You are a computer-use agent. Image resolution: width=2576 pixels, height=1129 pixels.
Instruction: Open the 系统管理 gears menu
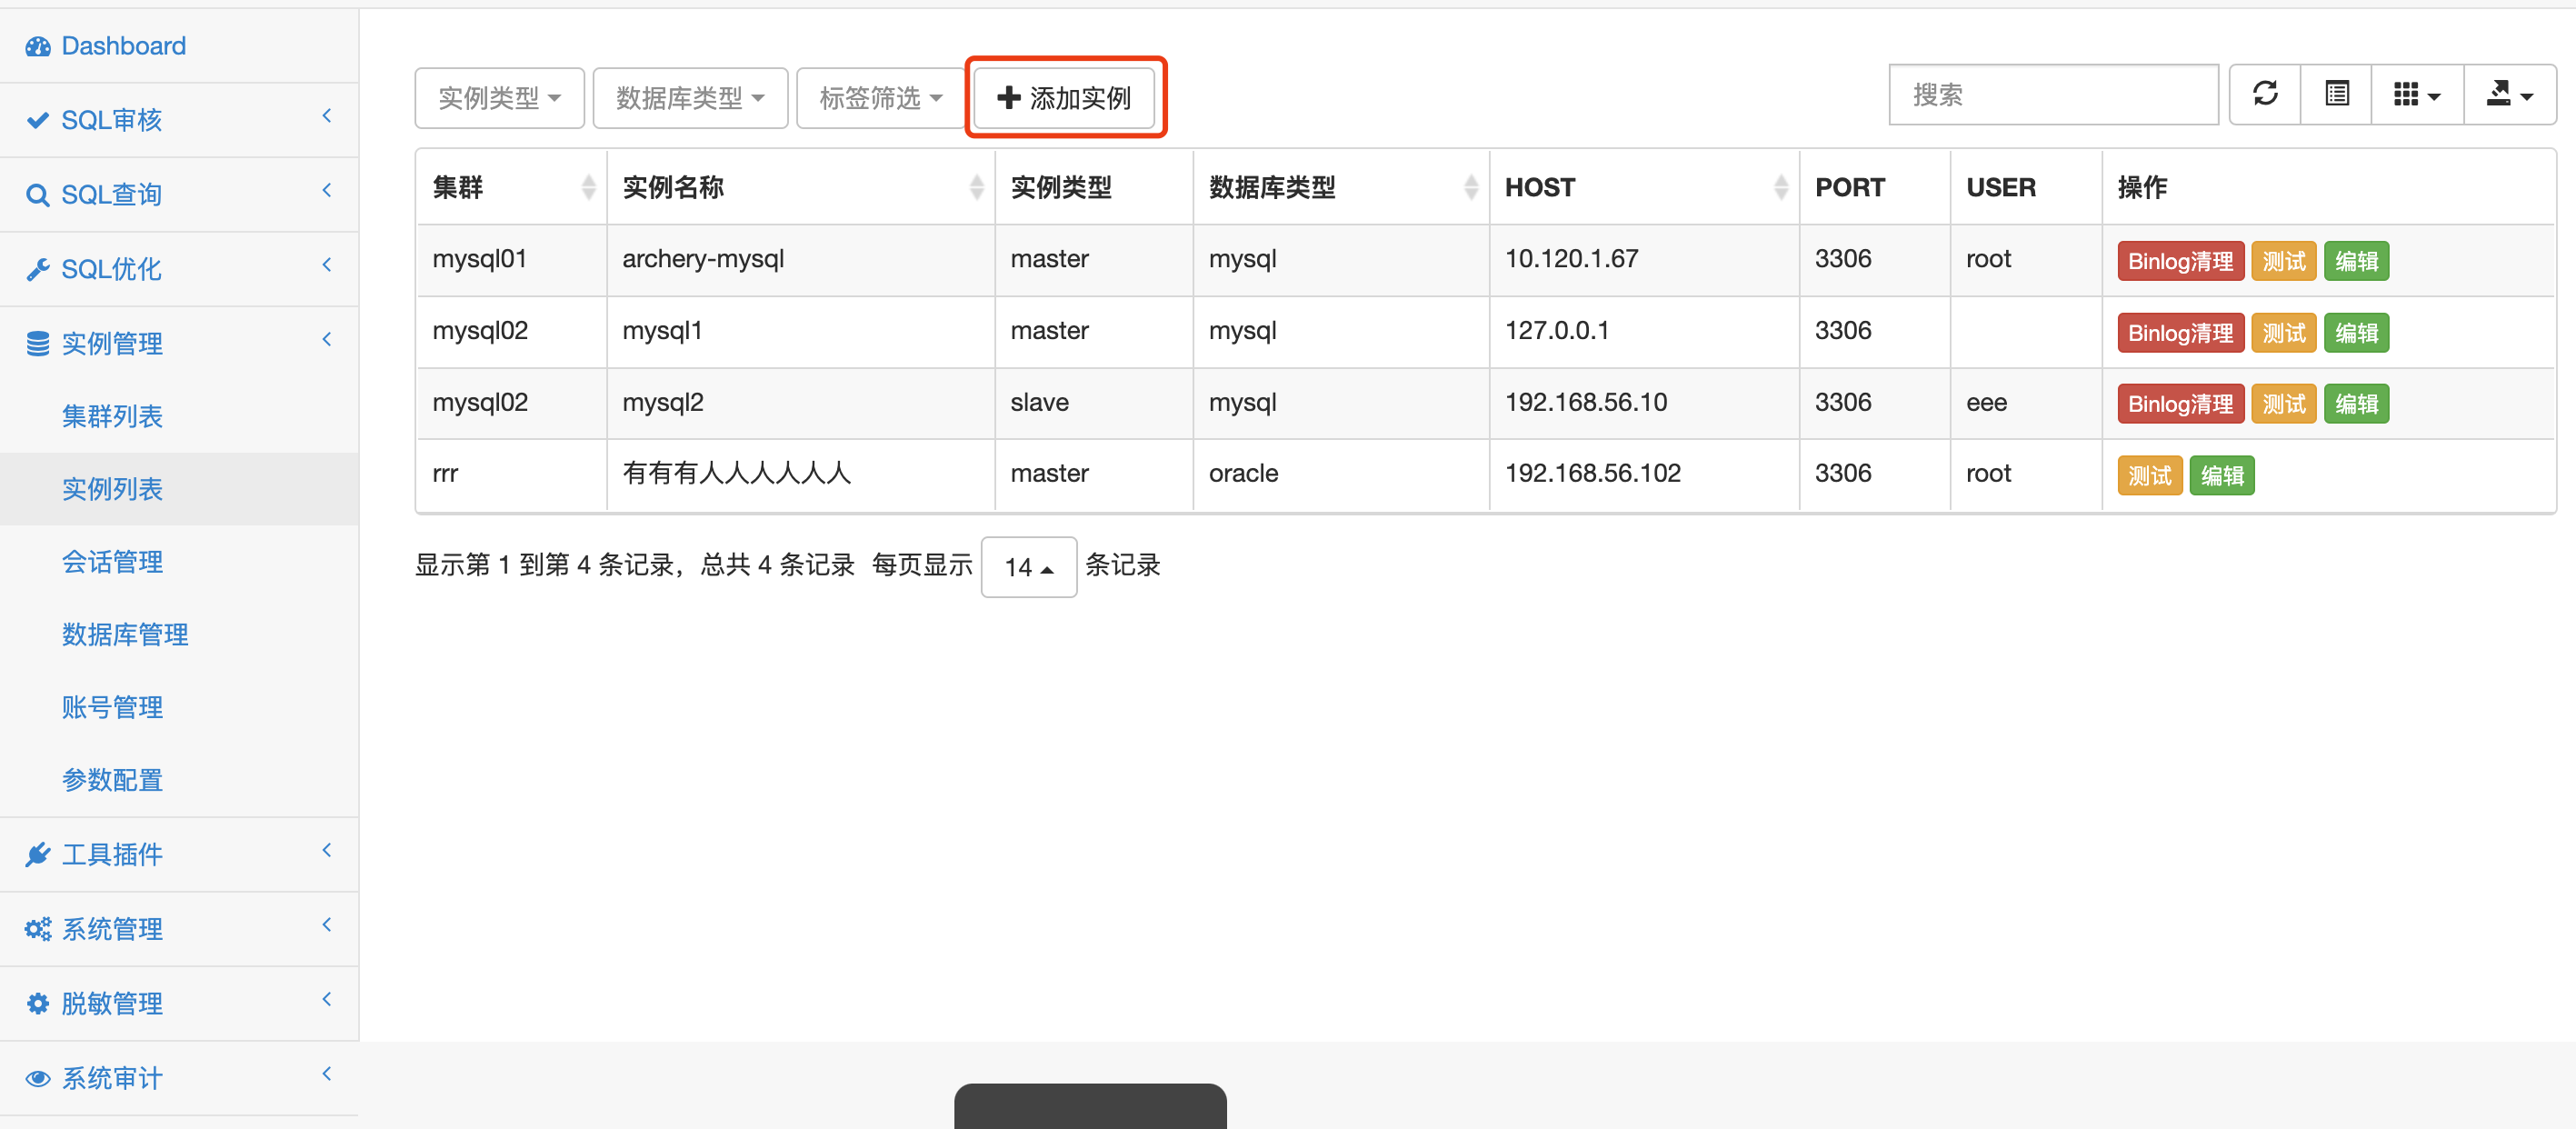(x=111, y=929)
